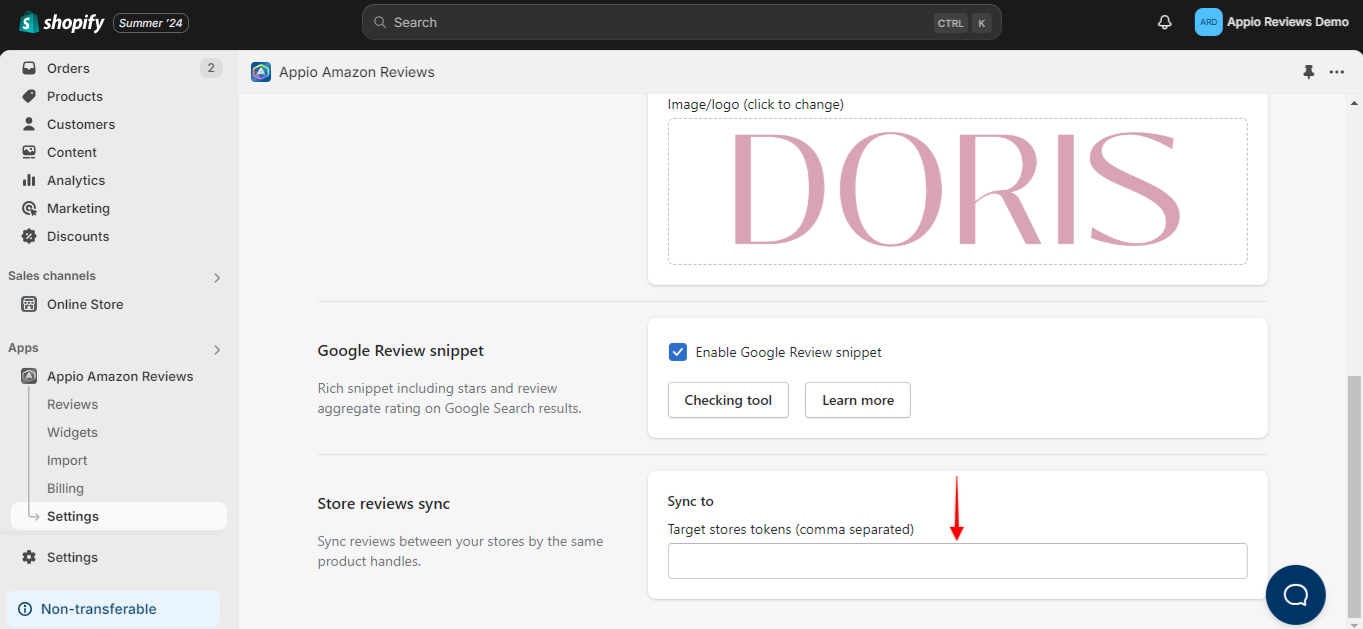
Task: Click the search magnifier icon
Action: [x=380, y=22]
